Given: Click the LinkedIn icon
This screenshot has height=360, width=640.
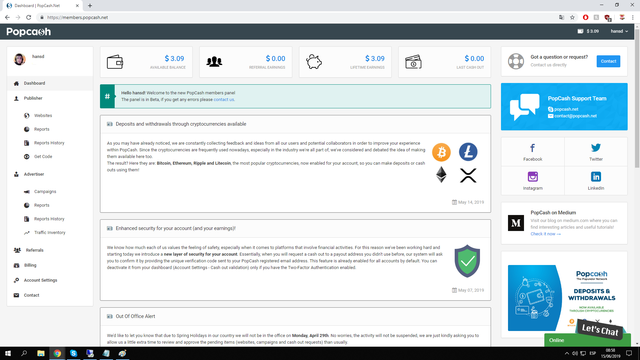Looking at the screenshot, I should [x=596, y=177].
